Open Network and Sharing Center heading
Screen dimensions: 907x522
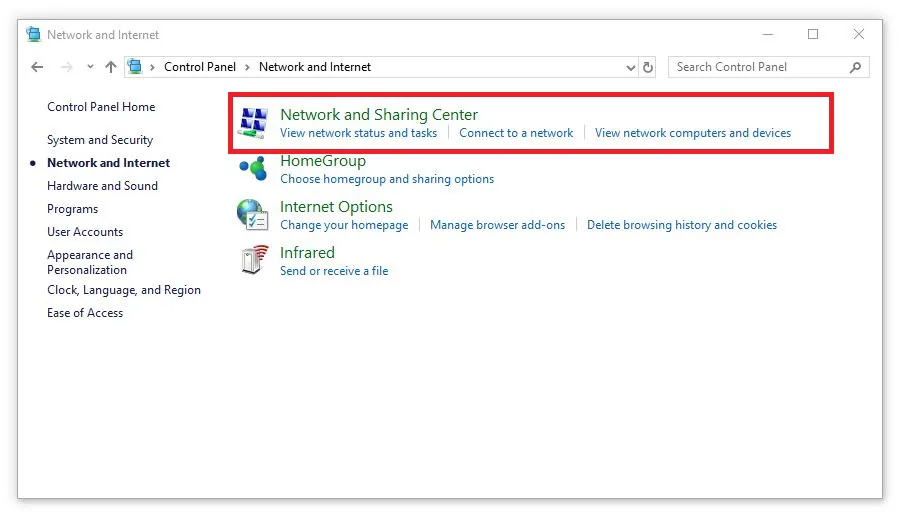(x=379, y=115)
